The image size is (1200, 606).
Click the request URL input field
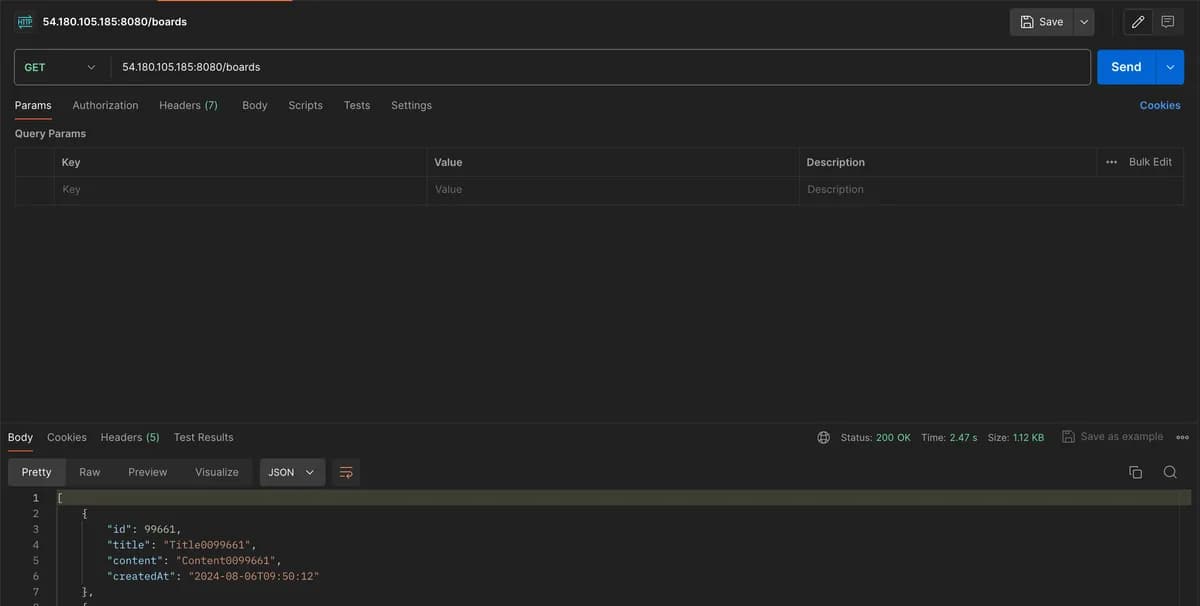(x=600, y=67)
